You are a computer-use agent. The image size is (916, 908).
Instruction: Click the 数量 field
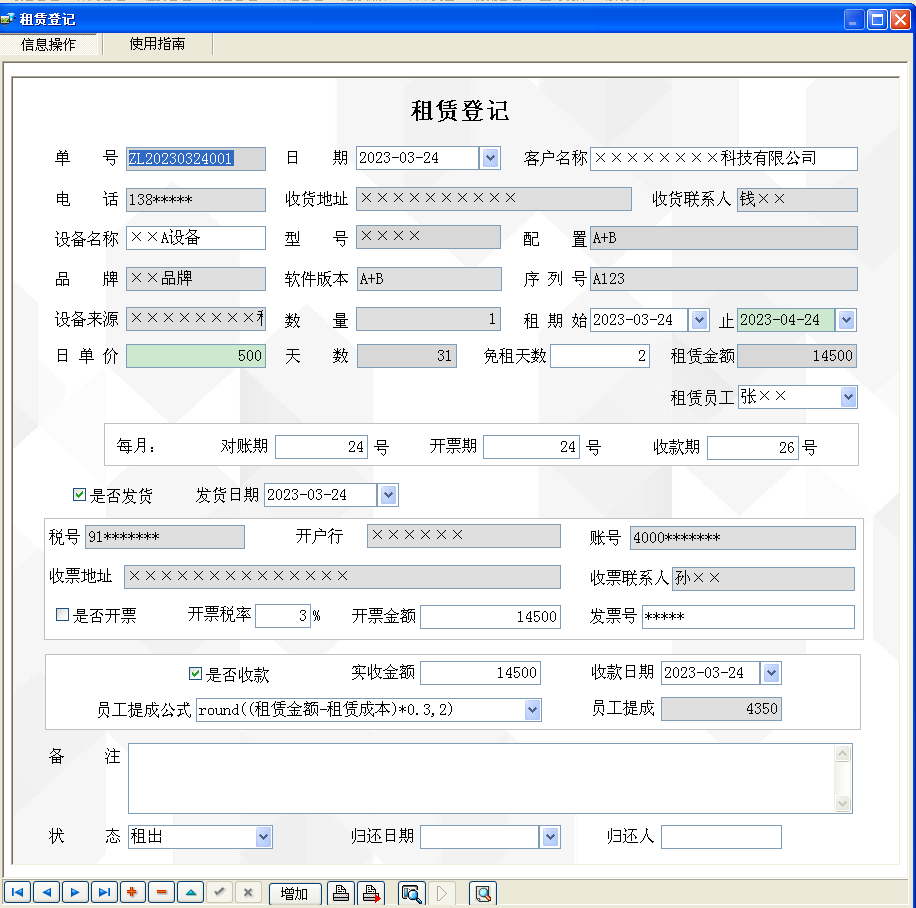pyautogui.click(x=428, y=319)
